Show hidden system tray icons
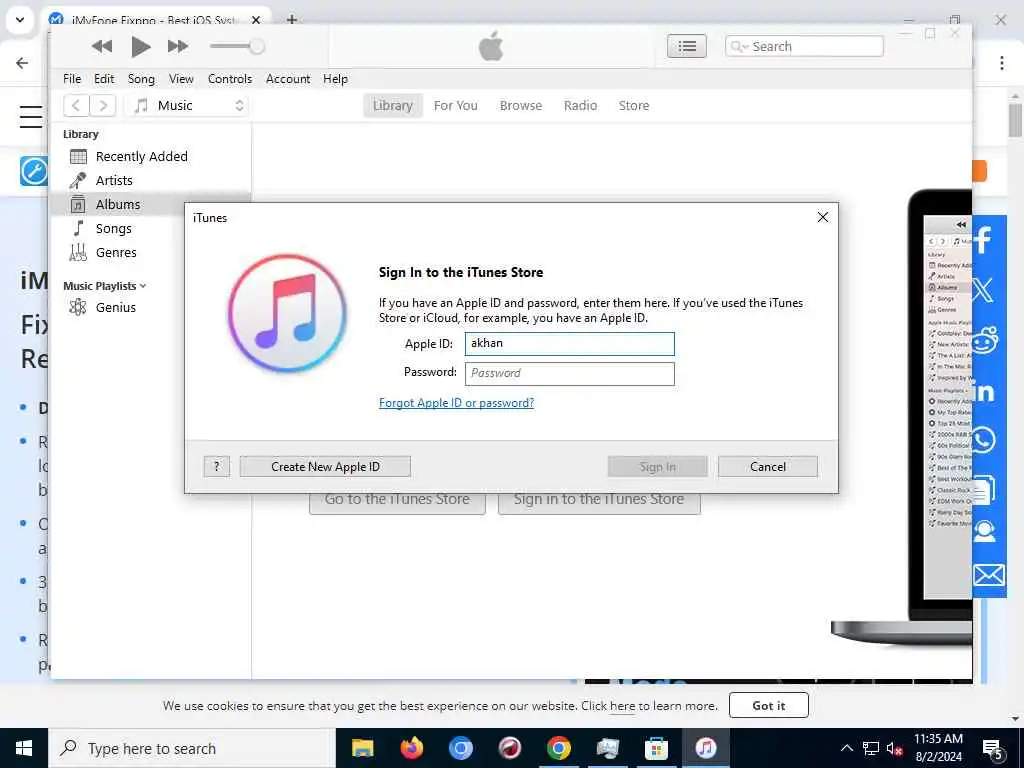1024x768 pixels. [846, 748]
